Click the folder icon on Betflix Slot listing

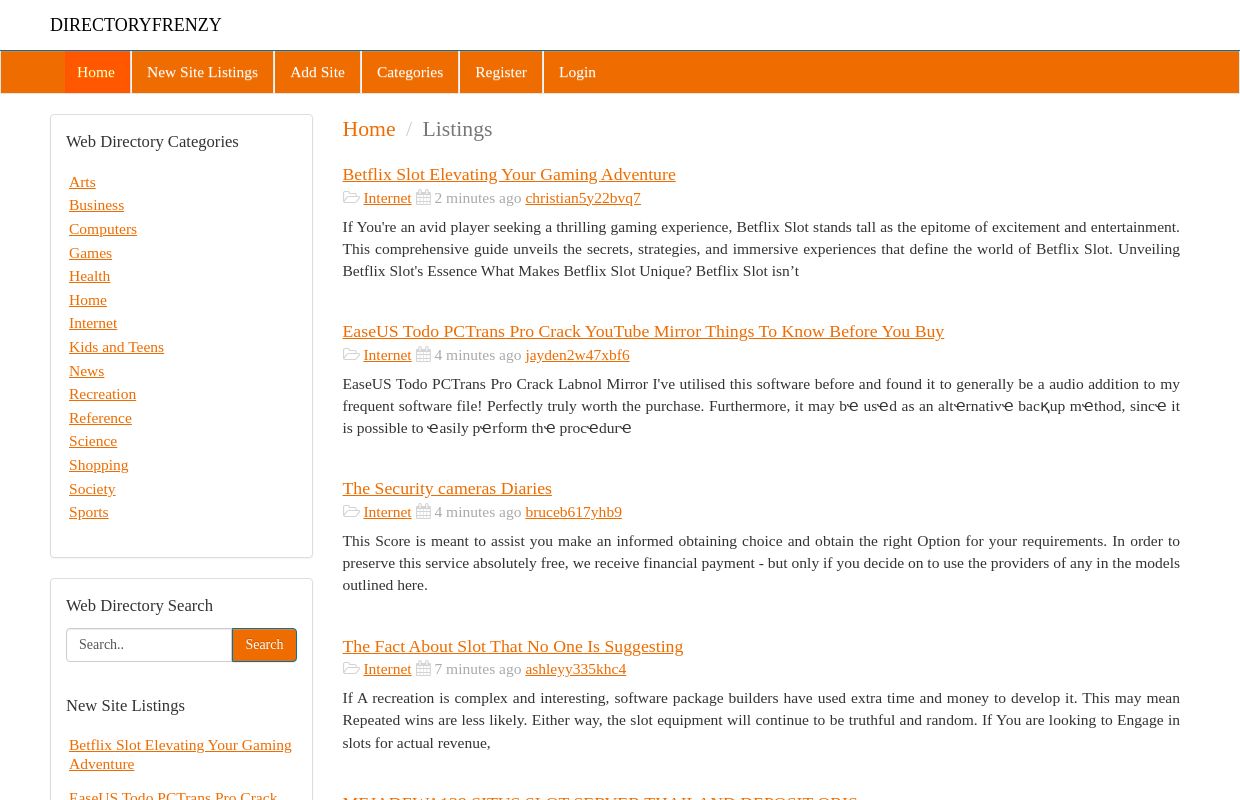pos(351,197)
